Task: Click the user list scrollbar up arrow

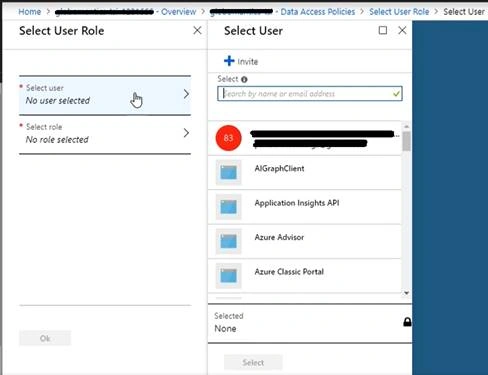Action: (406, 126)
